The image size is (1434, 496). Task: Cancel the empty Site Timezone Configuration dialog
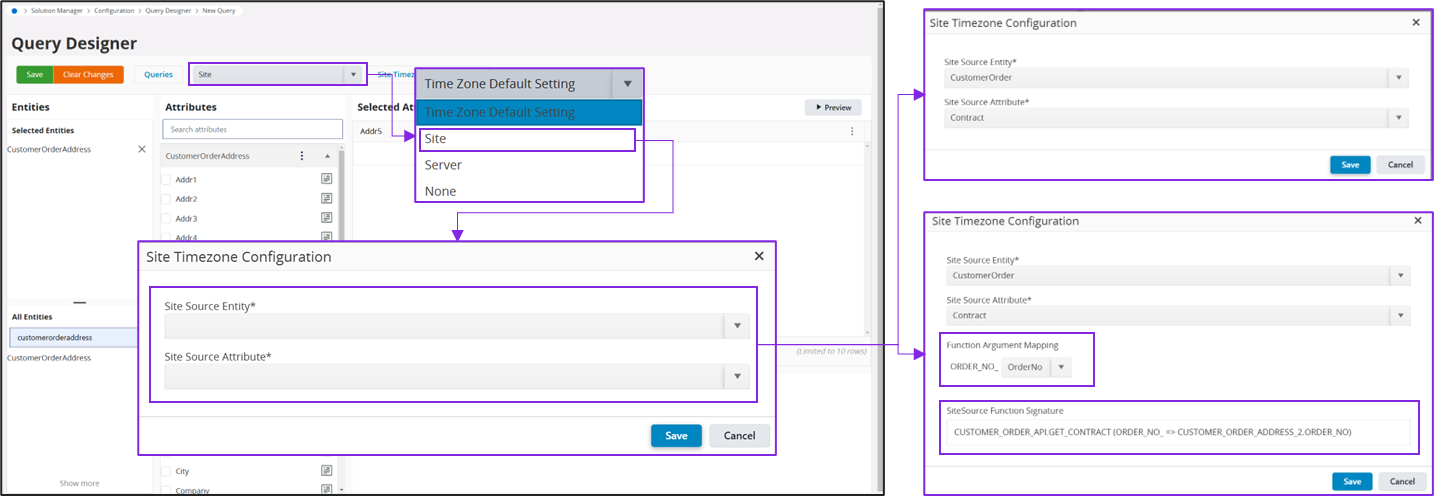coord(740,435)
